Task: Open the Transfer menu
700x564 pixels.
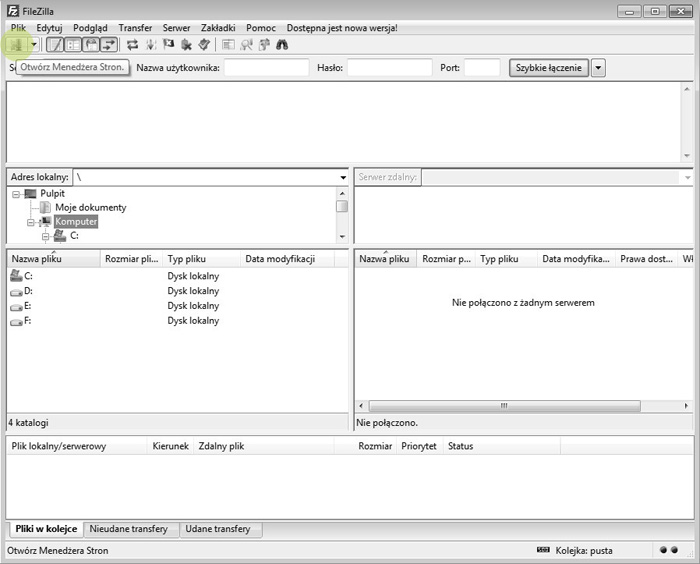Action: click(135, 28)
